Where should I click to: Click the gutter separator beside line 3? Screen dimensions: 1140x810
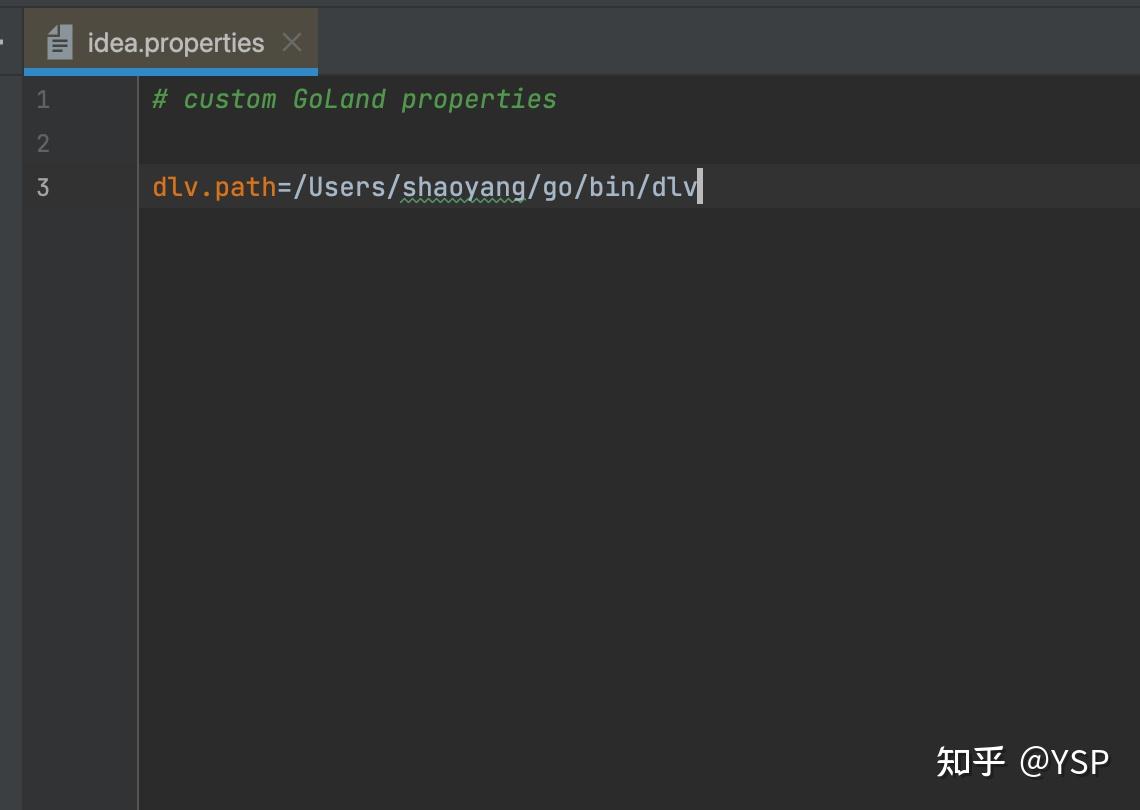tap(136, 187)
